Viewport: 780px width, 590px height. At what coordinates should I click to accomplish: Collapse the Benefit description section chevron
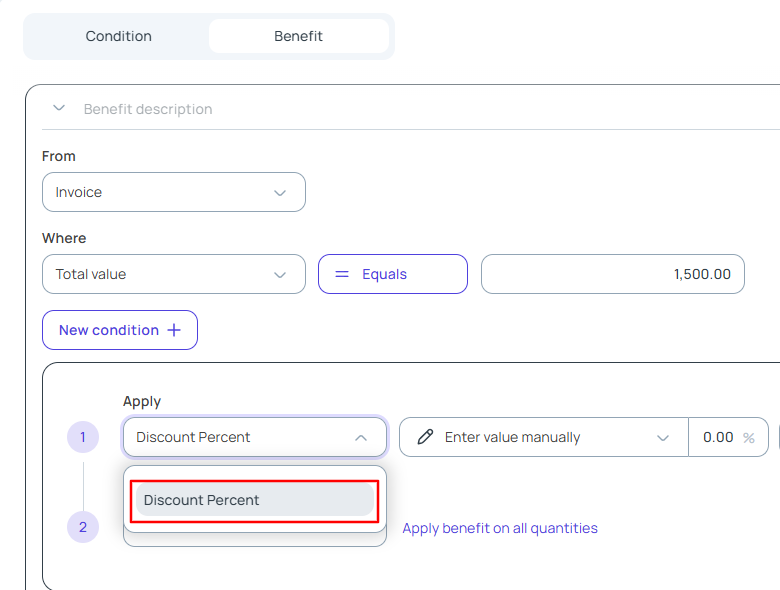(x=59, y=108)
